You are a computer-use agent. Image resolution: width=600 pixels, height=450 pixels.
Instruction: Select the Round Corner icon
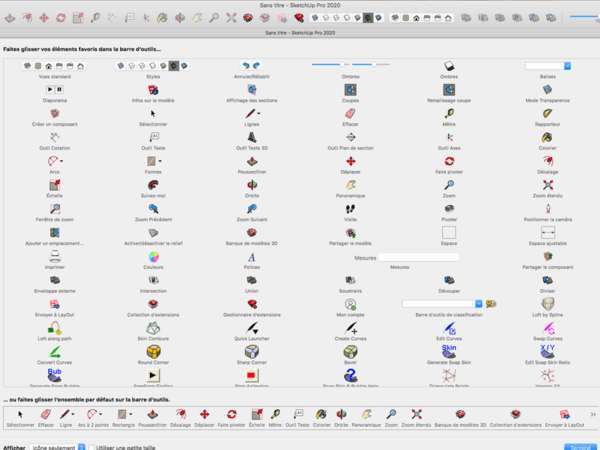[x=153, y=351]
